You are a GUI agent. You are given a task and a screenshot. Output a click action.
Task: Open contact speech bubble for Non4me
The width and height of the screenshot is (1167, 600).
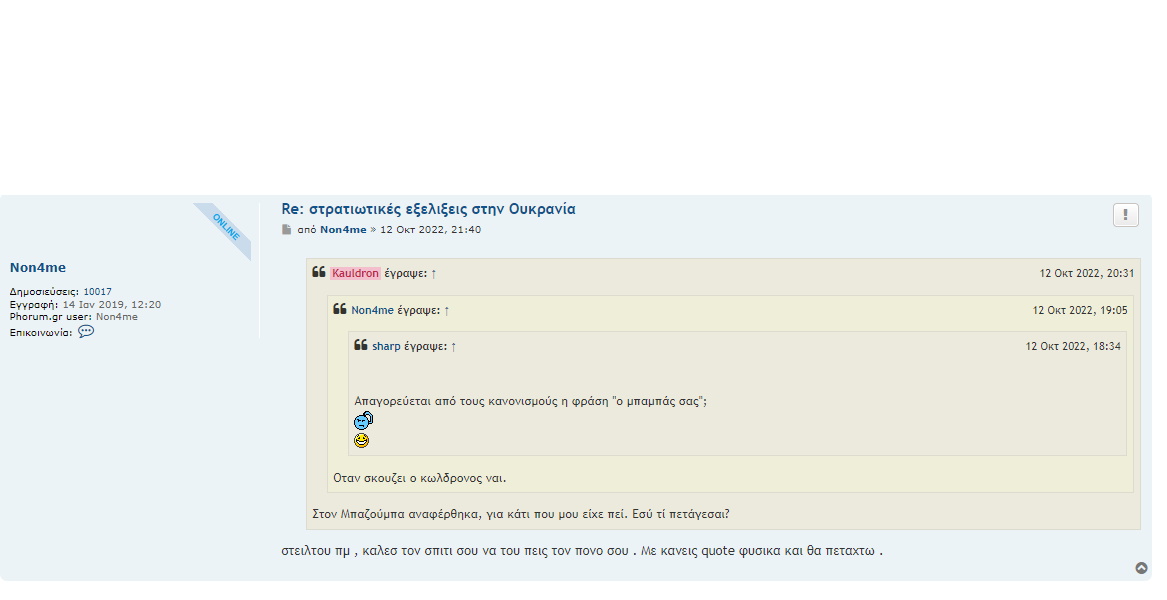point(86,331)
